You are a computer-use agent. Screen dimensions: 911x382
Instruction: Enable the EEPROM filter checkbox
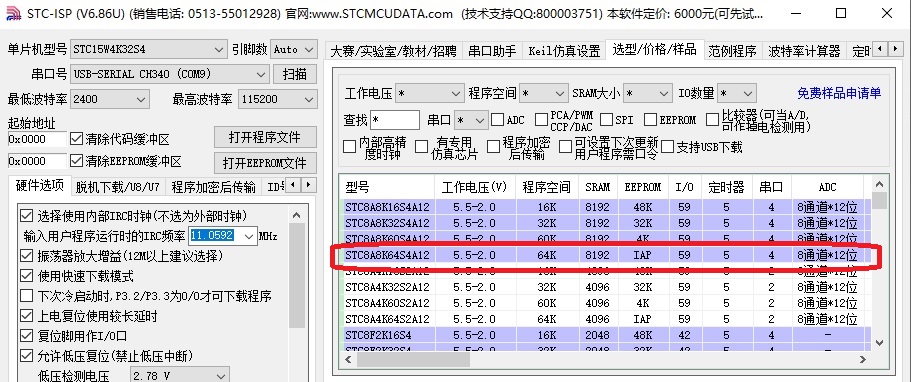[x=650, y=120]
